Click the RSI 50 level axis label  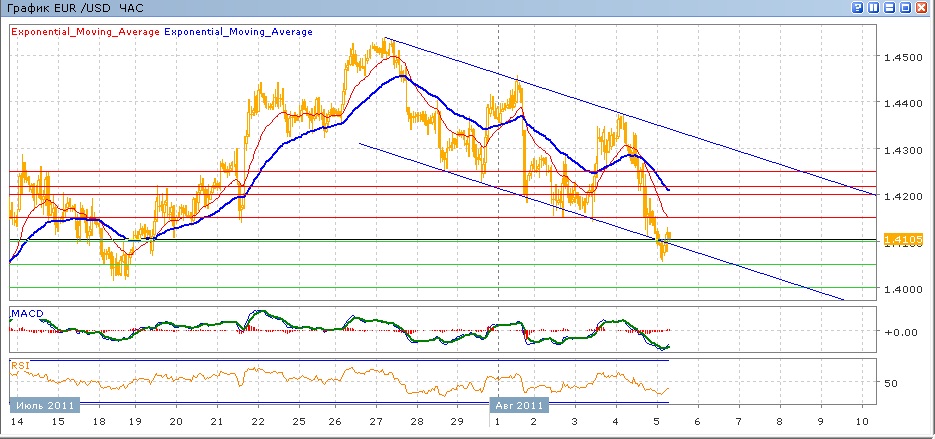point(893,383)
